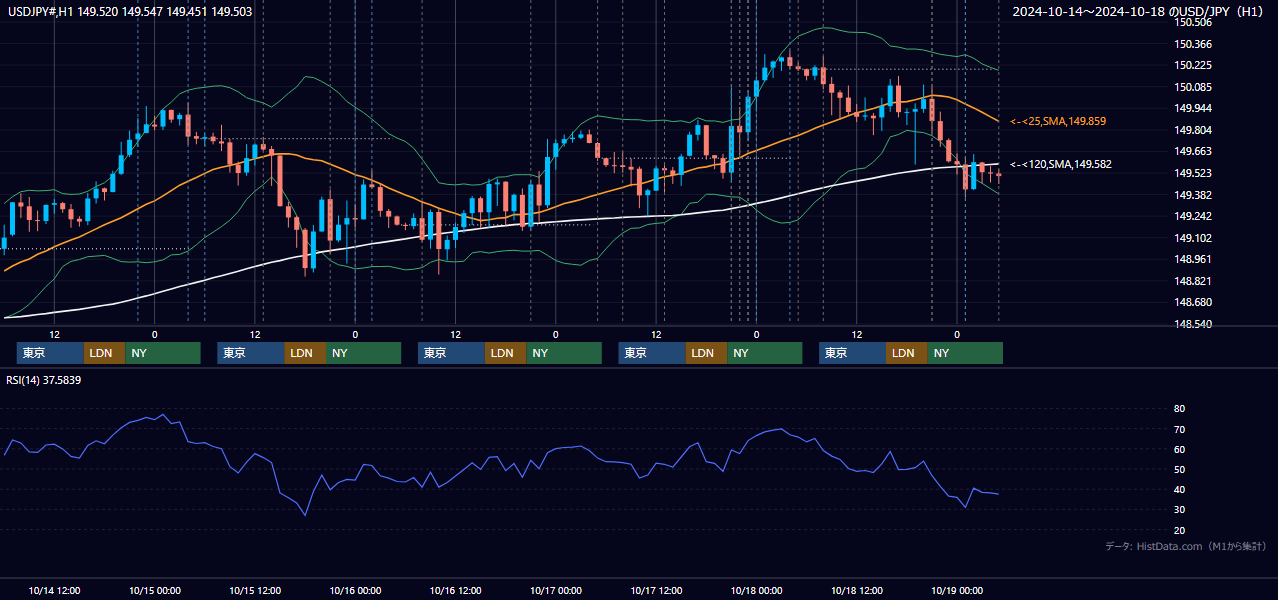This screenshot has height=600, width=1278.
Task: Select the 10/19 00:00 time axis label
Action: 957,590
